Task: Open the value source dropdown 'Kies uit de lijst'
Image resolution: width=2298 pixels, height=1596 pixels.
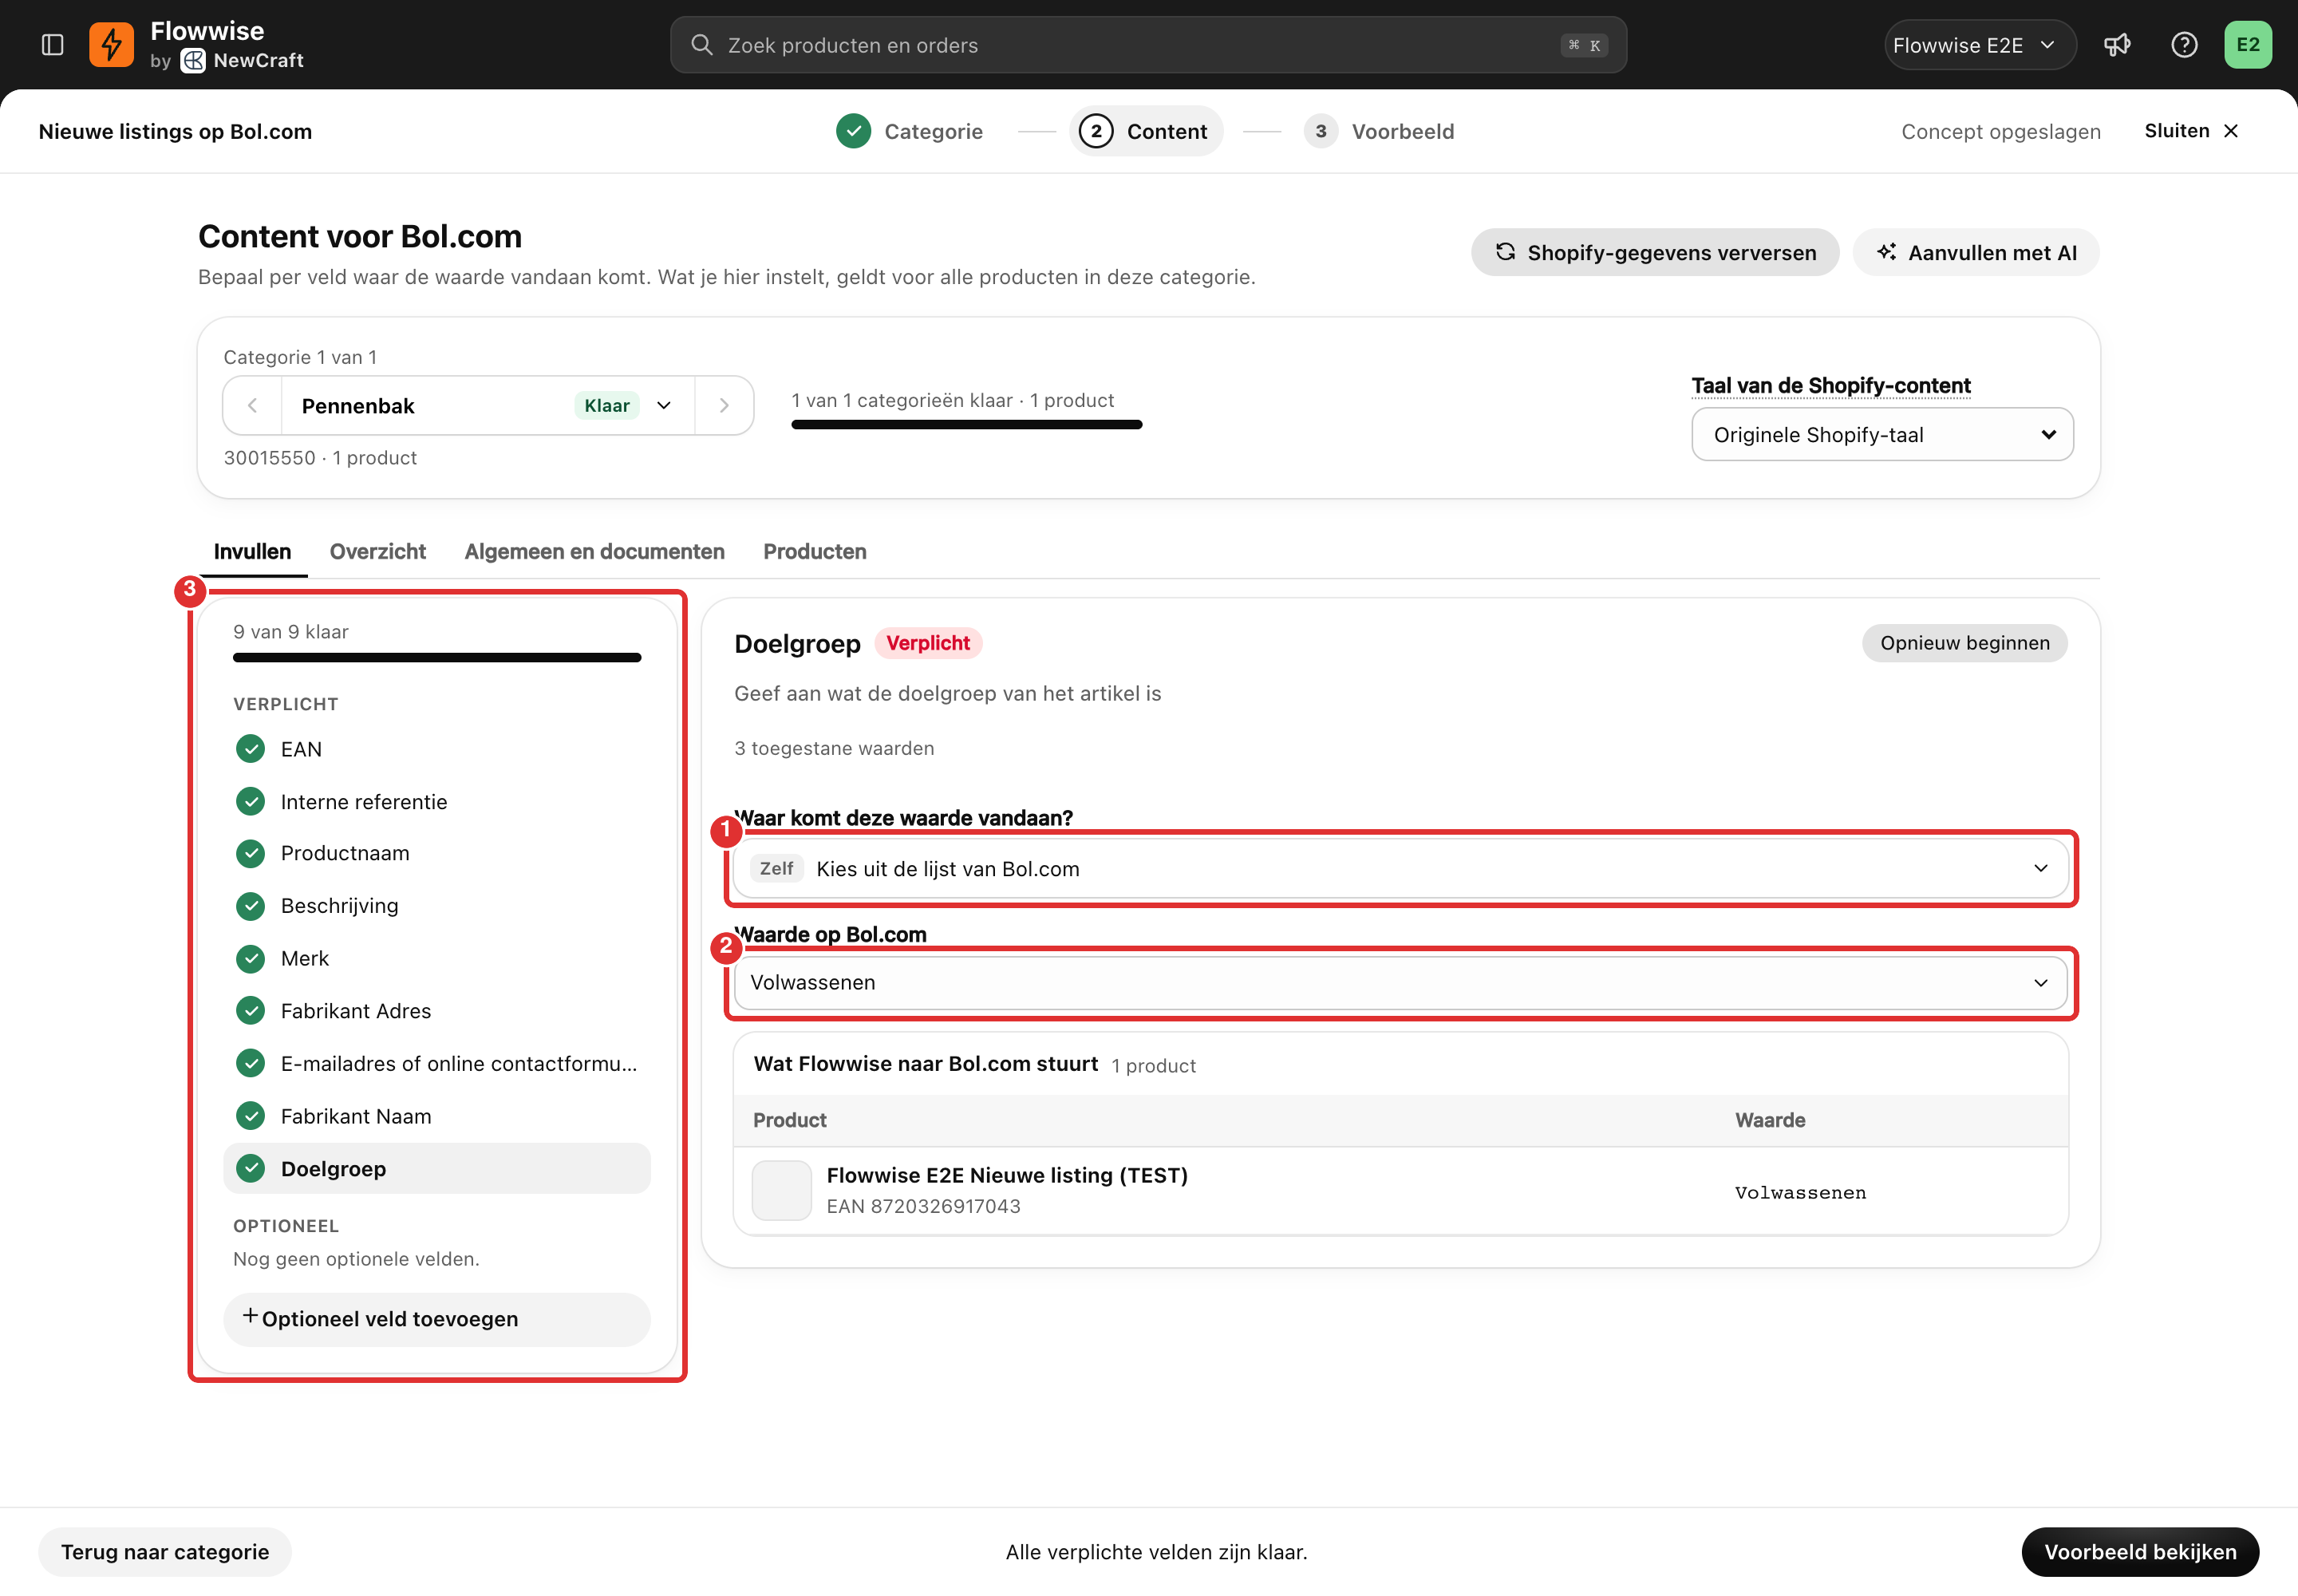Action: pos(1400,868)
